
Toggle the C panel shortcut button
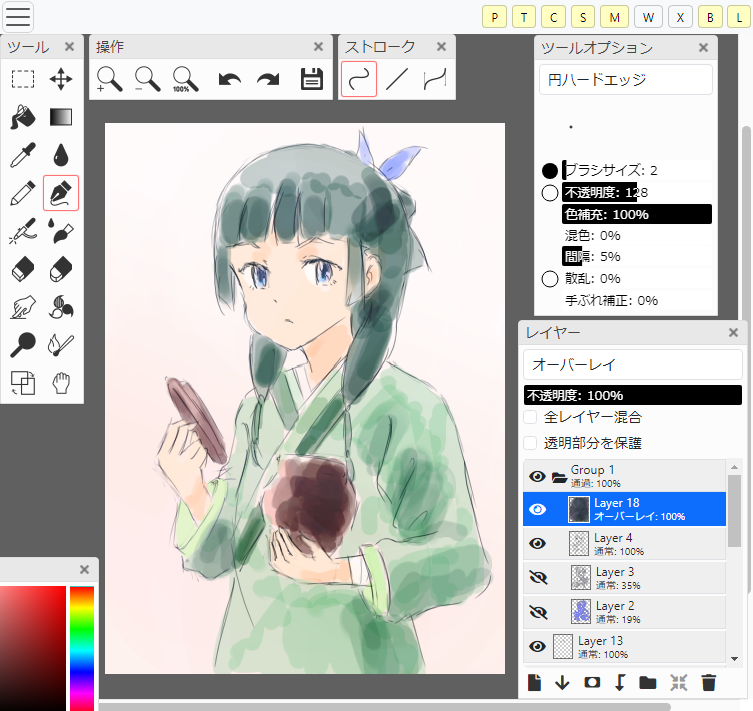click(x=553, y=18)
